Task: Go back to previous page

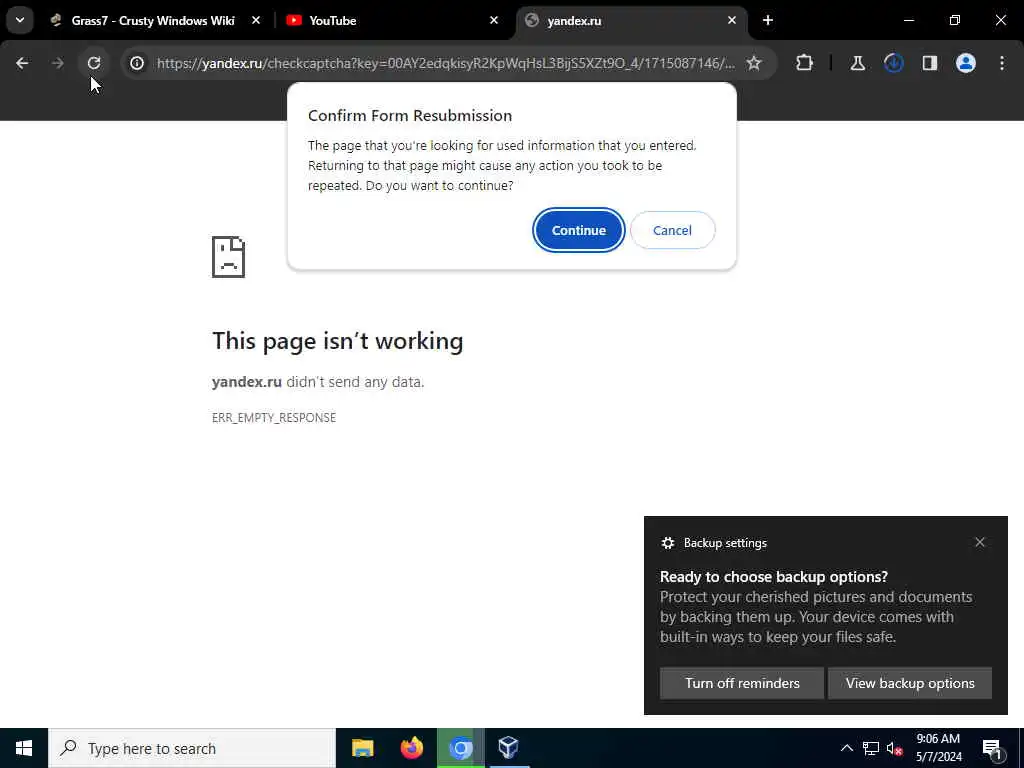Action: tap(22, 63)
